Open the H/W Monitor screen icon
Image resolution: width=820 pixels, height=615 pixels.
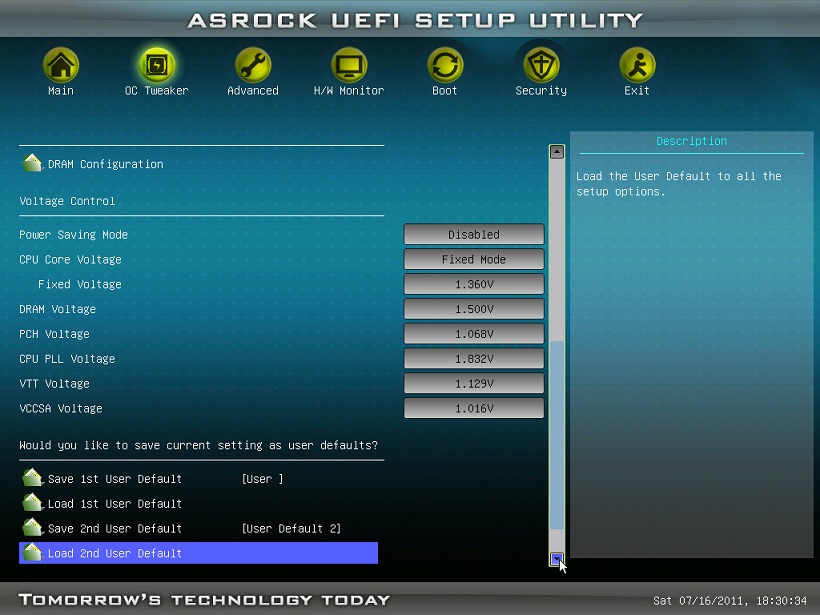(x=349, y=65)
